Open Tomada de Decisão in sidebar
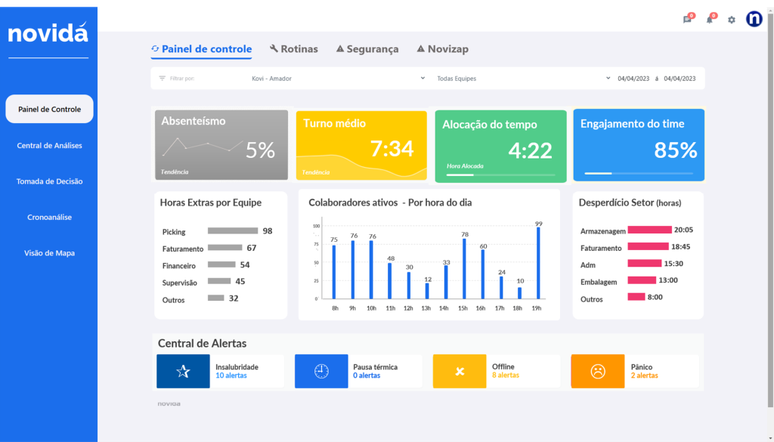Image resolution: width=774 pixels, height=442 pixels. 49,181
